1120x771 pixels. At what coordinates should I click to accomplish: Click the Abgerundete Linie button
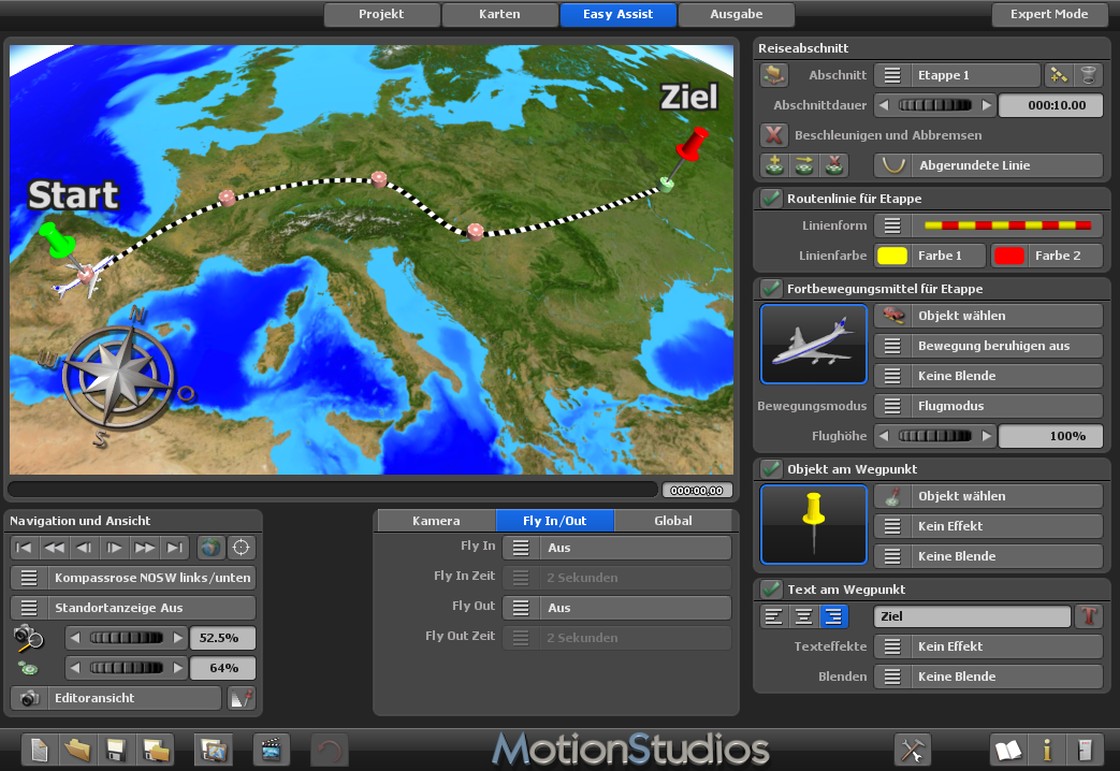pos(988,165)
